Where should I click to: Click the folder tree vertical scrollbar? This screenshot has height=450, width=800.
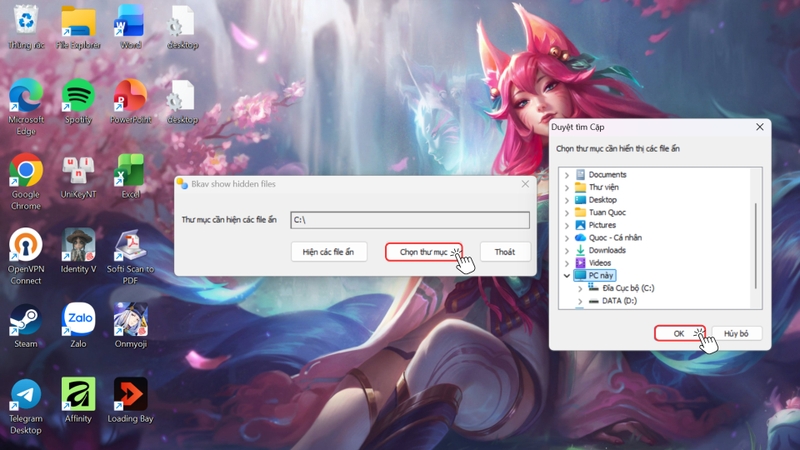(756, 245)
